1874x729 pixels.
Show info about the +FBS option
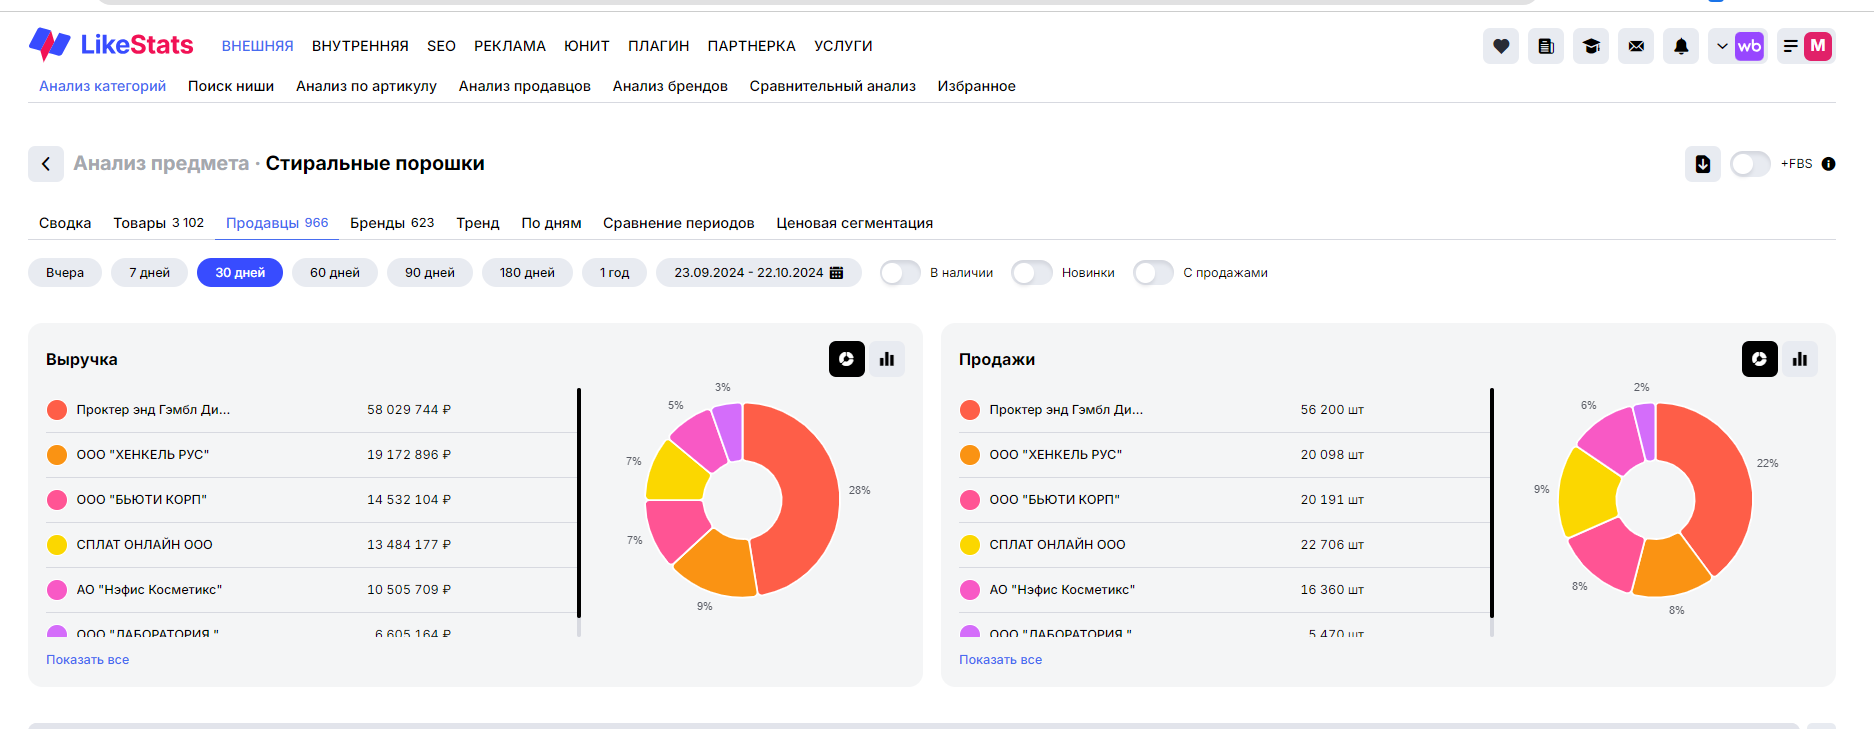tap(1828, 164)
